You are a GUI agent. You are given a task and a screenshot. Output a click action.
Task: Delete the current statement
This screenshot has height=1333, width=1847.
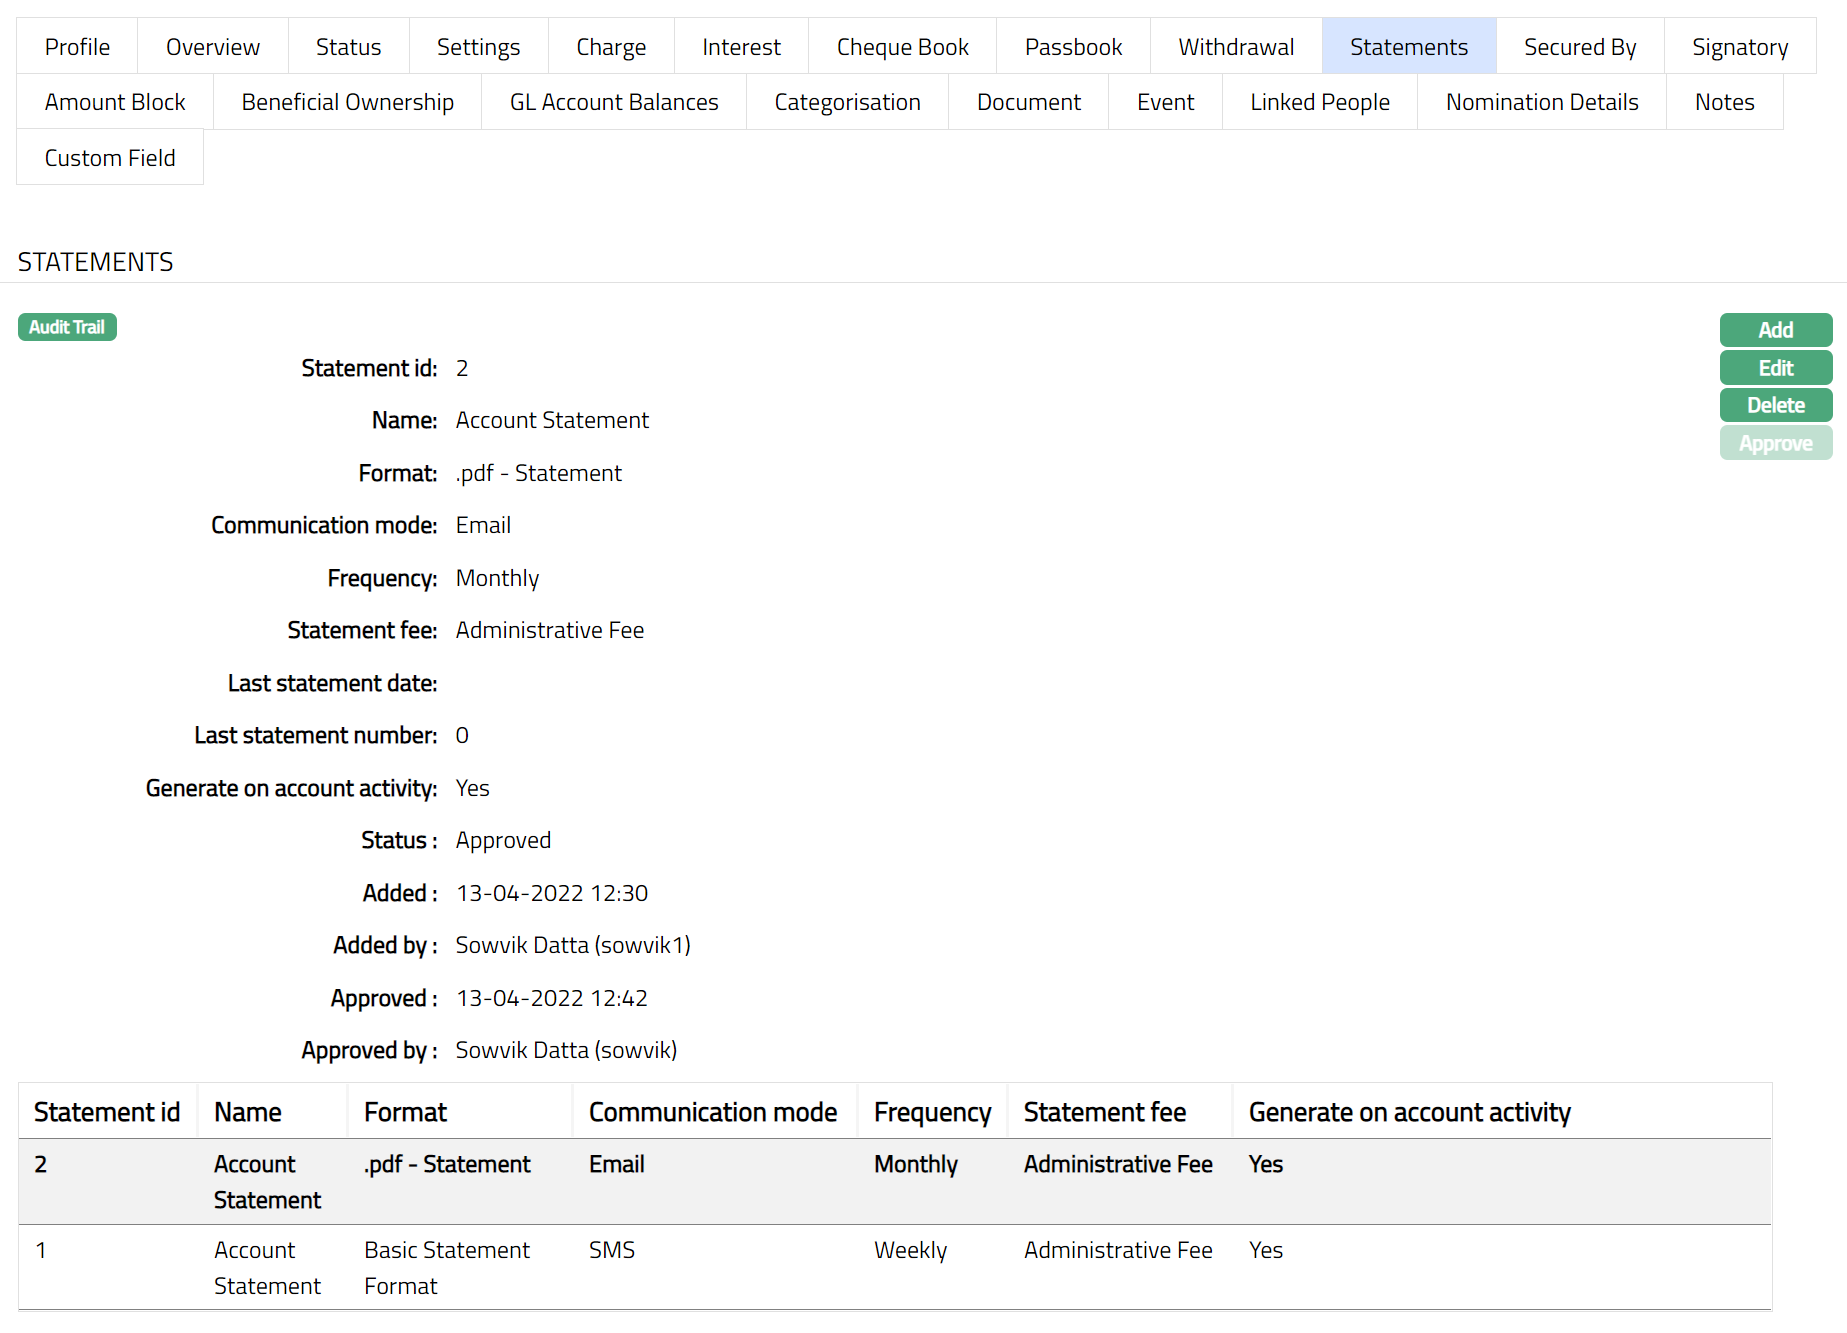(x=1775, y=405)
